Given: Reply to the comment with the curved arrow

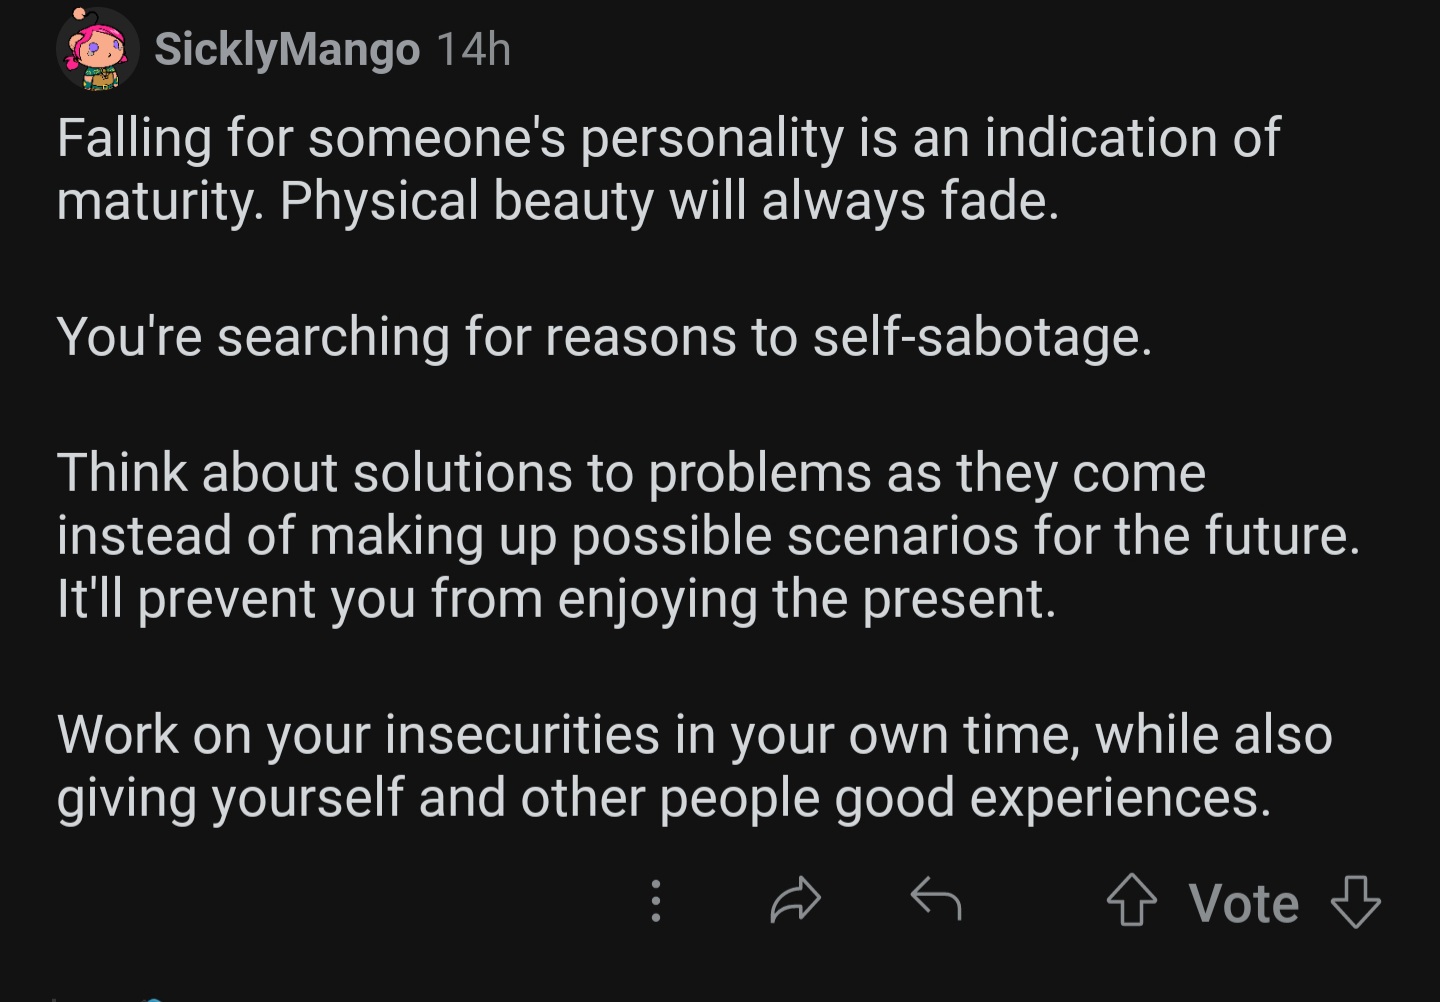Looking at the screenshot, I should coord(936,898).
